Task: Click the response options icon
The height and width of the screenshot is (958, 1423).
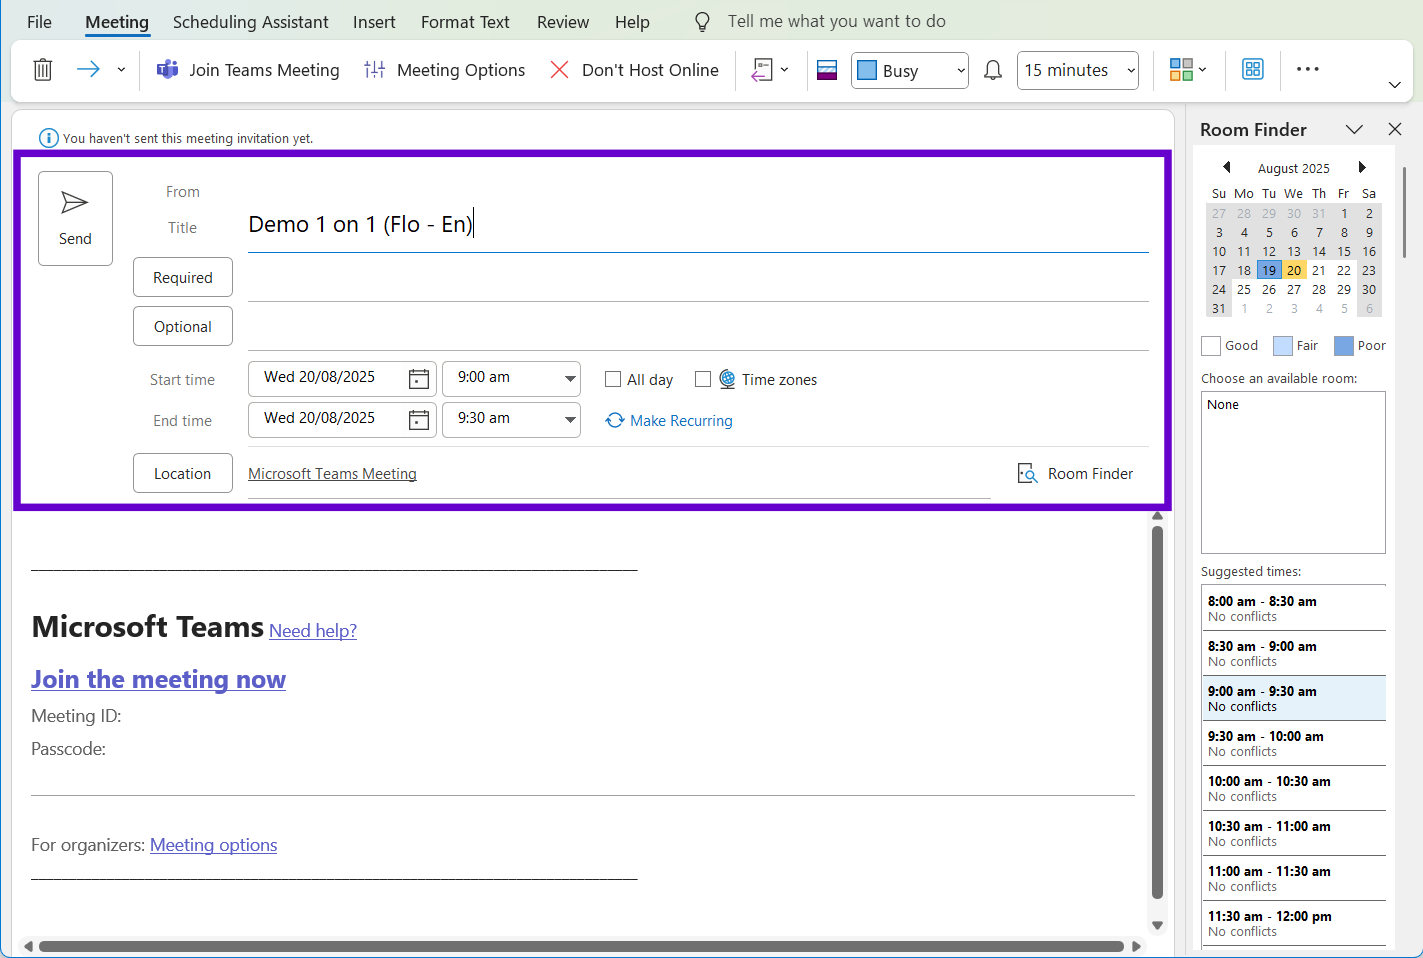Action: coord(762,70)
